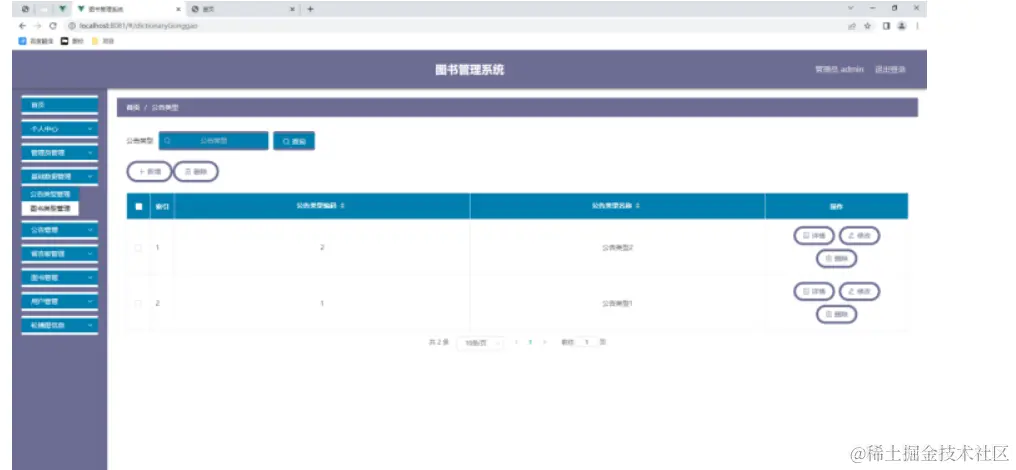The image size is (1016, 470).
Task: Expand the 用户管理 sidebar menu
Action: [x=60, y=301]
